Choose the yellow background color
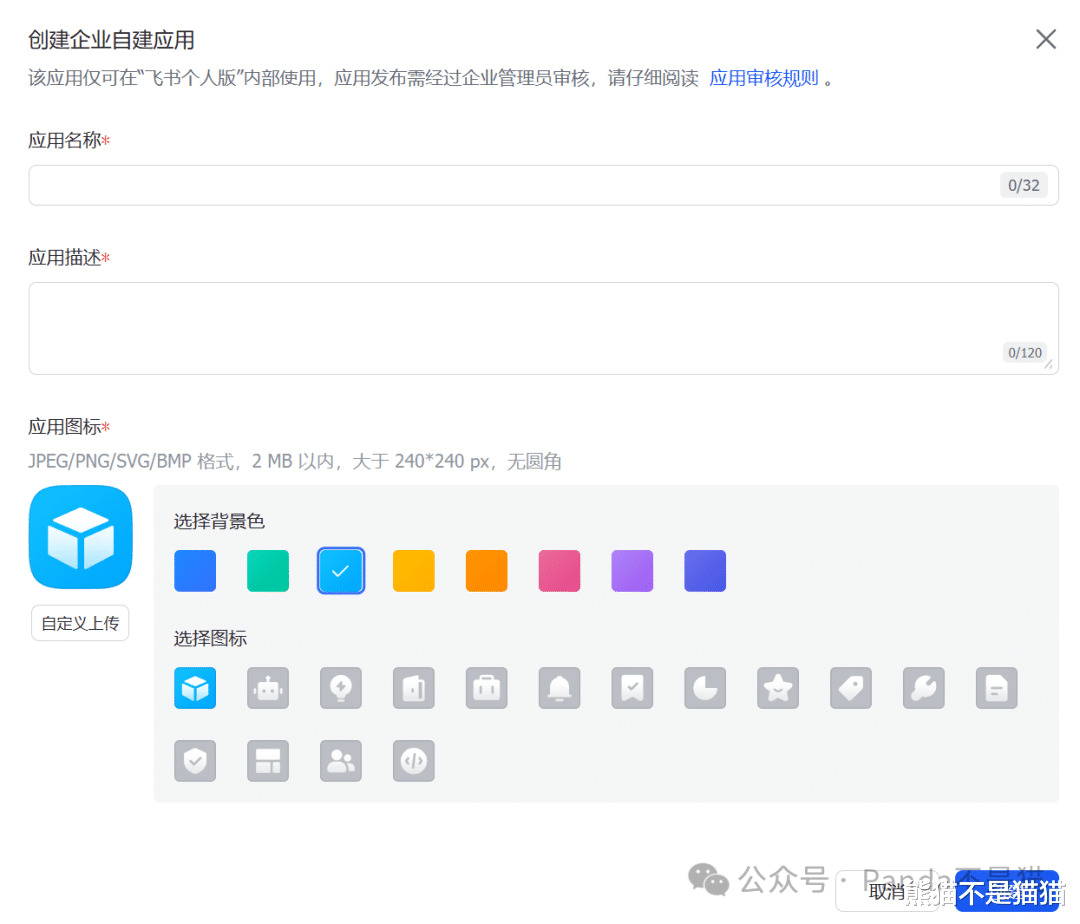The image size is (1080, 924). point(414,571)
